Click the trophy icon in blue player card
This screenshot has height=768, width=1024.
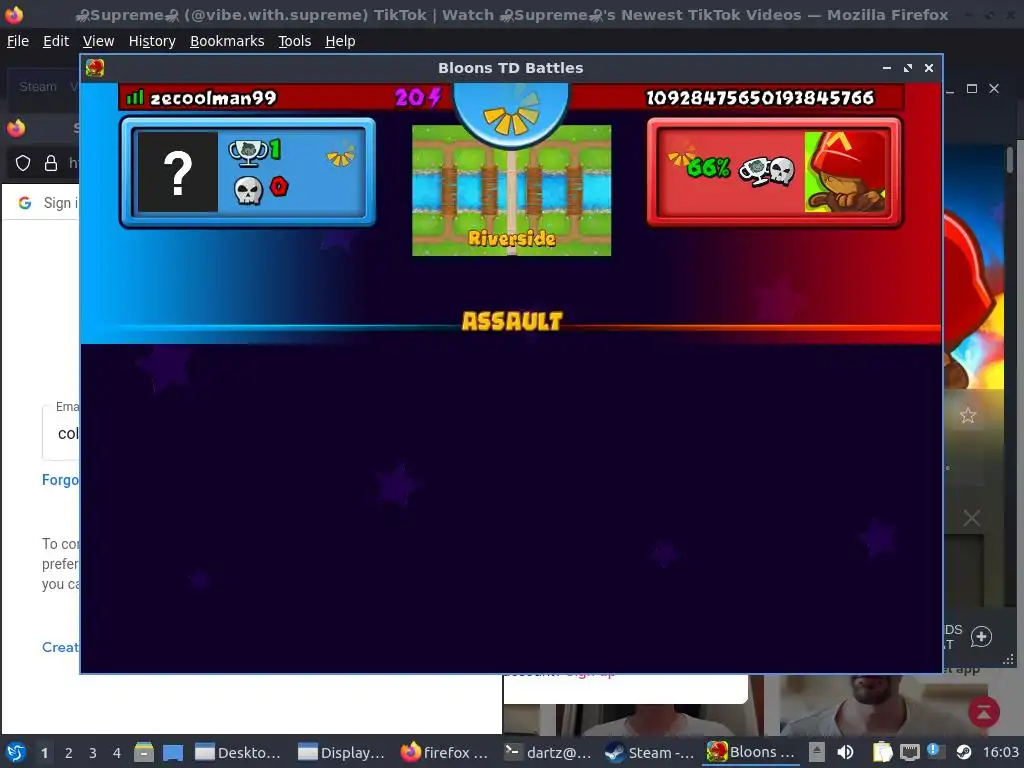(248, 153)
